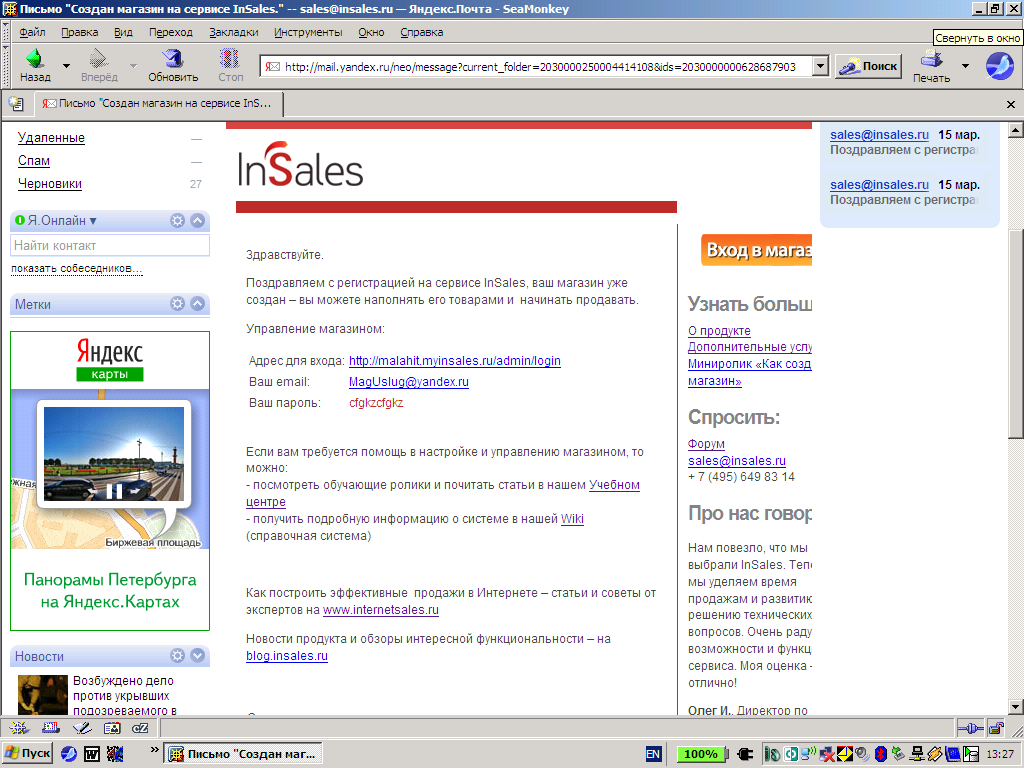Click the power plug tray icon
This screenshot has width=1024, height=768.
(x=745, y=754)
